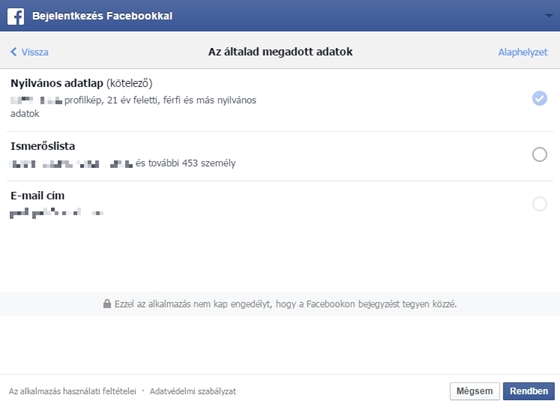This screenshot has width=560, height=401.
Task: Toggle the Nyilvános adatlap checkmark
Action: (539, 98)
